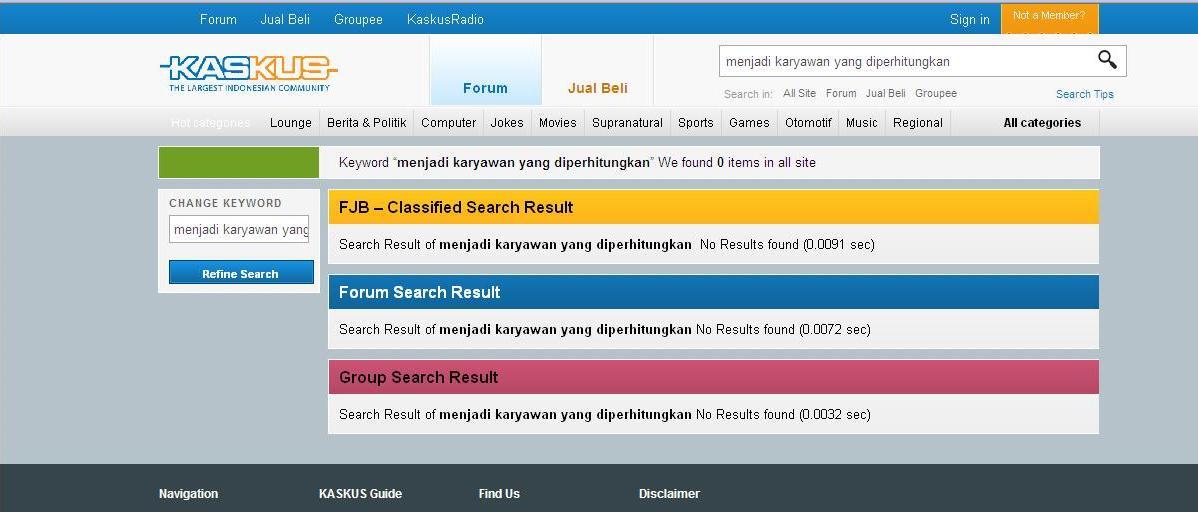This screenshot has width=1198, height=512.
Task: Open Jokes category
Action: coord(507,122)
